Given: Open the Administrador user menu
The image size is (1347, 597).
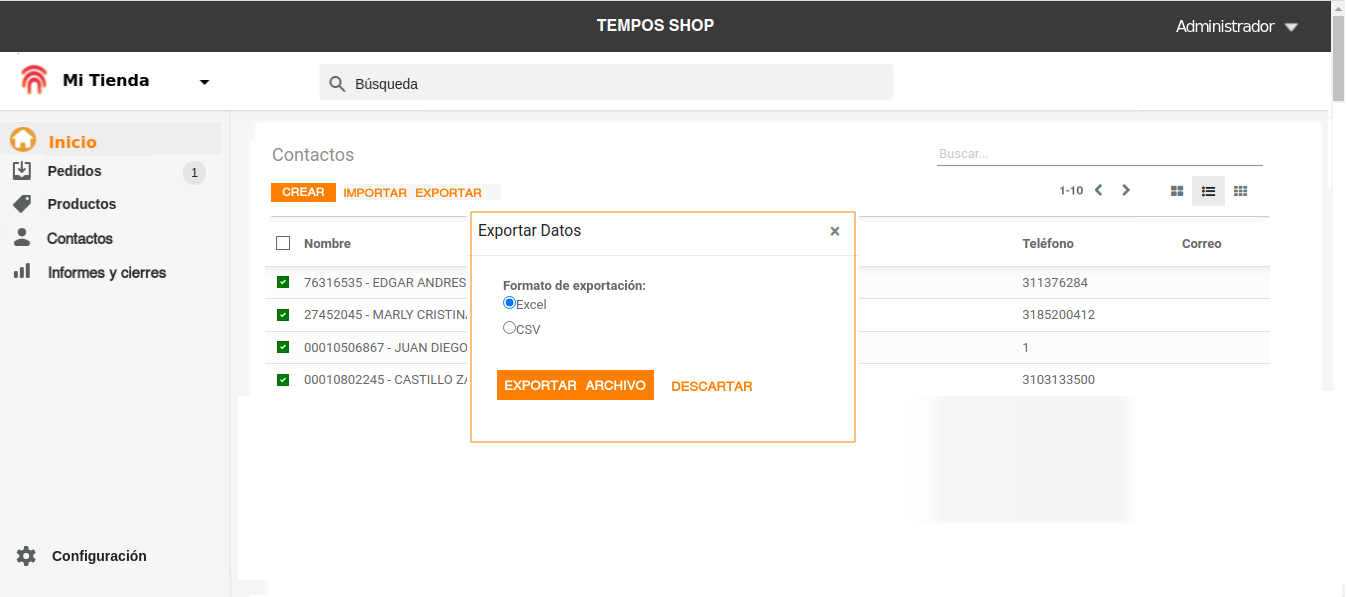Looking at the screenshot, I should [x=1236, y=27].
